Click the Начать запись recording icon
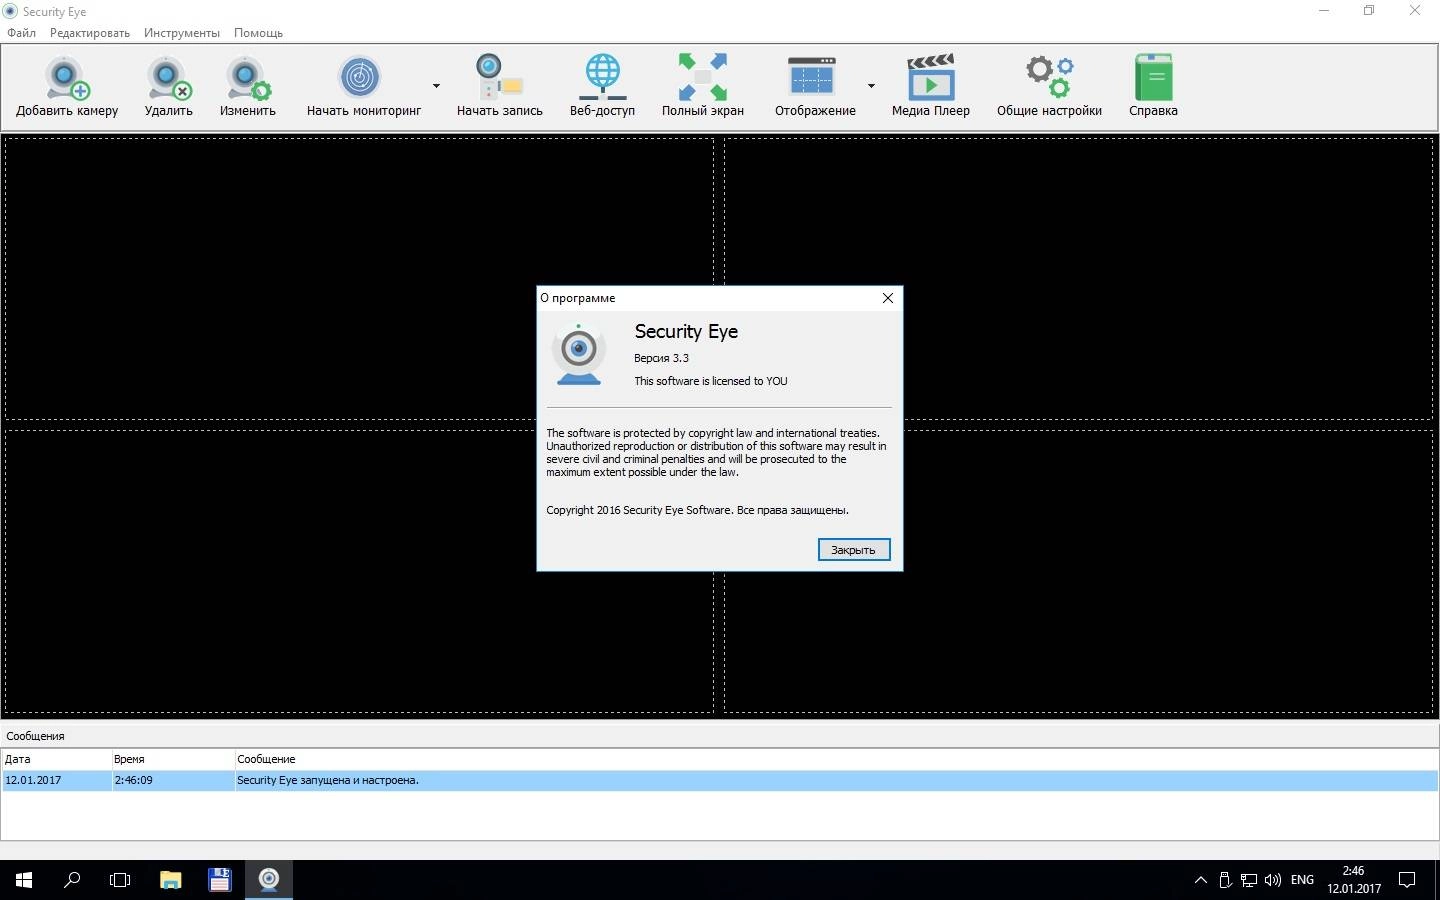The image size is (1440, 900). click(499, 78)
